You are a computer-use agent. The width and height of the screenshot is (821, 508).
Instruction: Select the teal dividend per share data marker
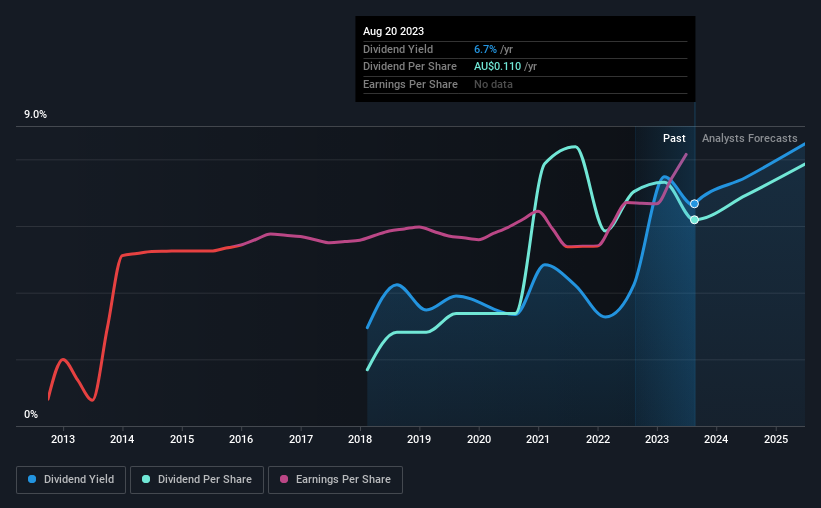click(694, 220)
